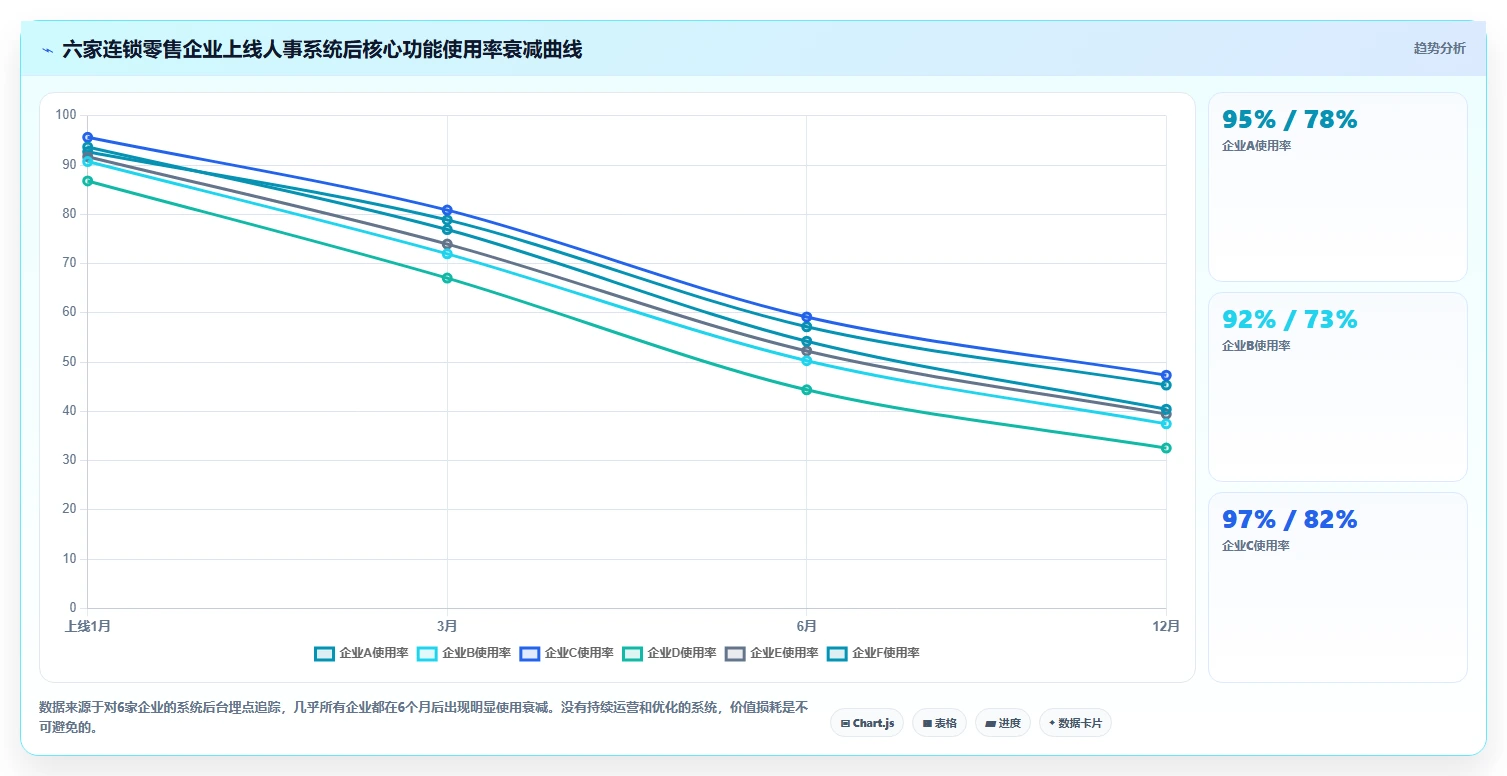Hide the 企业C使用率 series via legend
Image resolution: width=1507 pixels, height=776 pixels.
pyautogui.click(x=567, y=653)
